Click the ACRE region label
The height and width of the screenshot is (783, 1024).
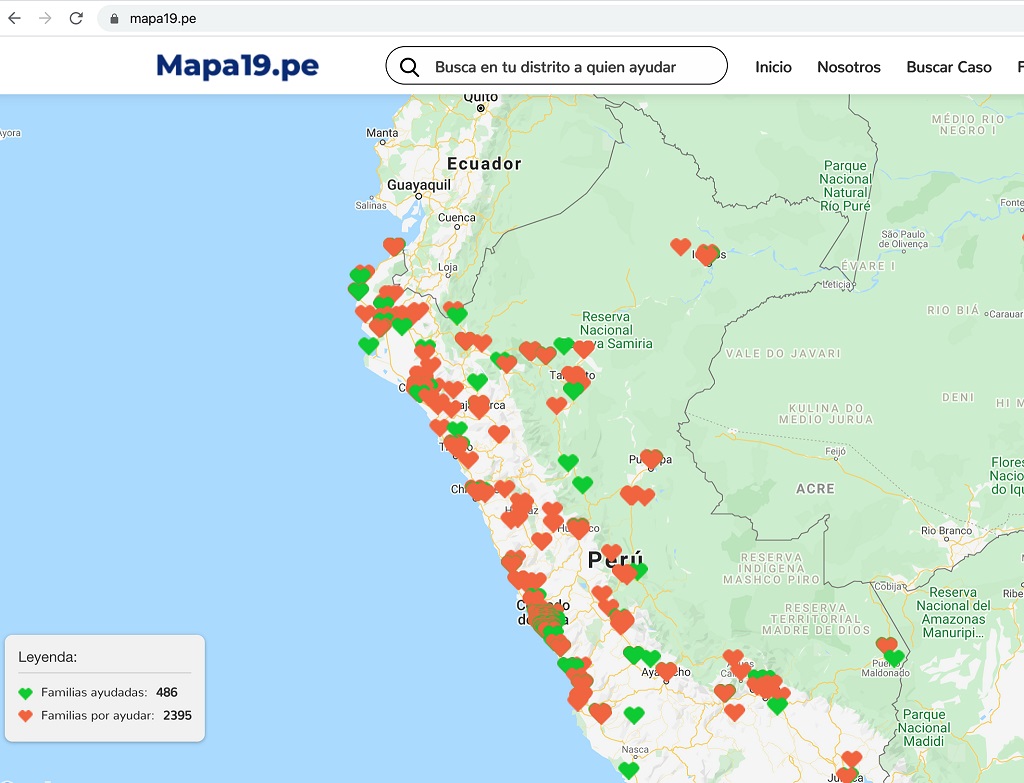(x=816, y=488)
